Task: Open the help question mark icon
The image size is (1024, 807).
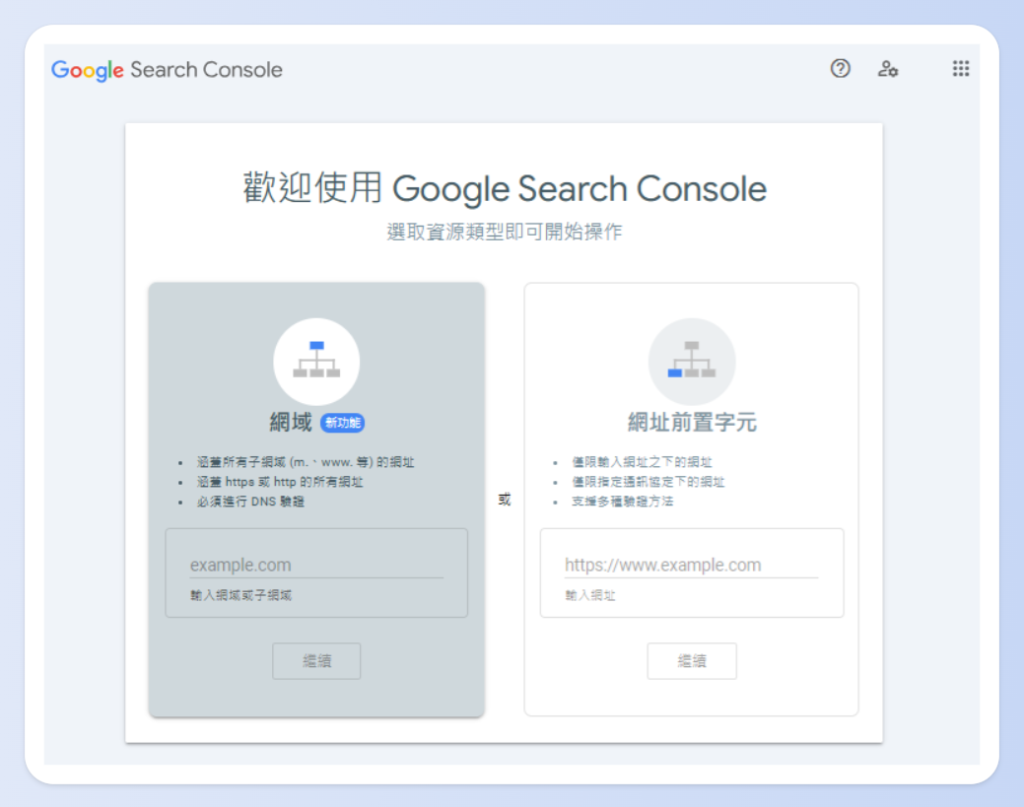Action: click(840, 68)
